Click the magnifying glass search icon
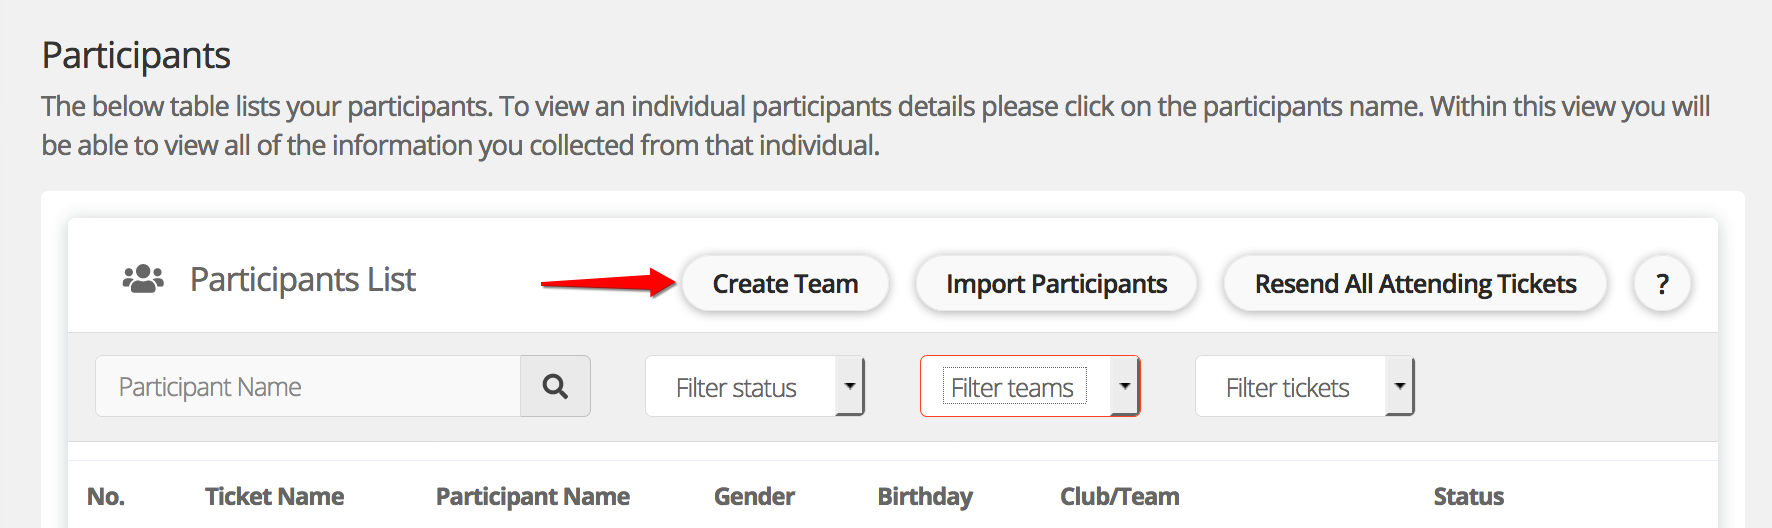 tap(555, 386)
